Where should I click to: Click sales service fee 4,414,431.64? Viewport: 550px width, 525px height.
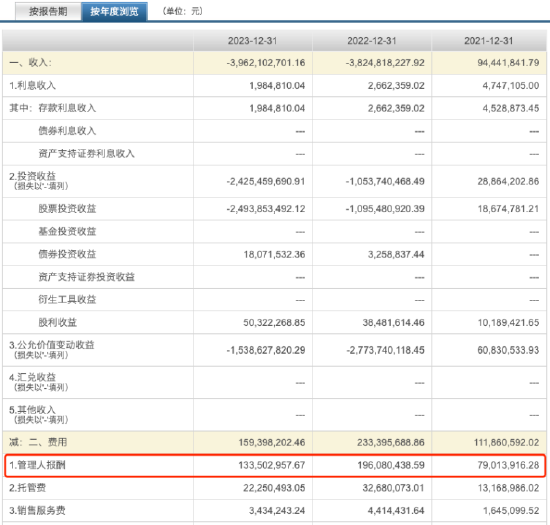pyautogui.click(x=396, y=510)
